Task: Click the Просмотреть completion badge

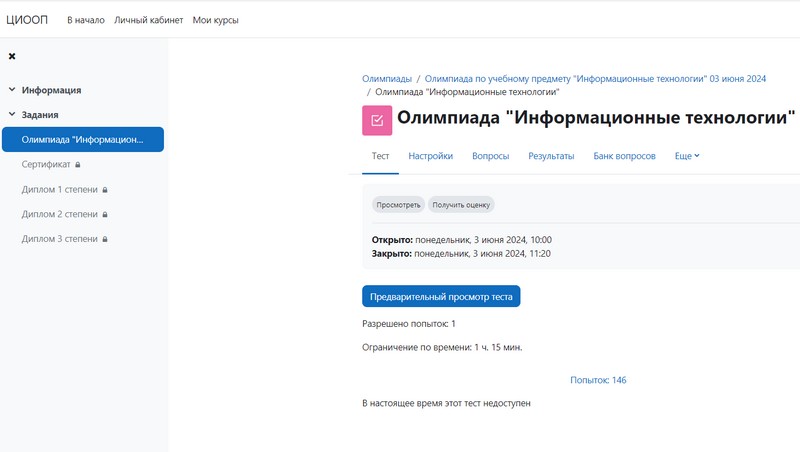Action: (x=398, y=205)
